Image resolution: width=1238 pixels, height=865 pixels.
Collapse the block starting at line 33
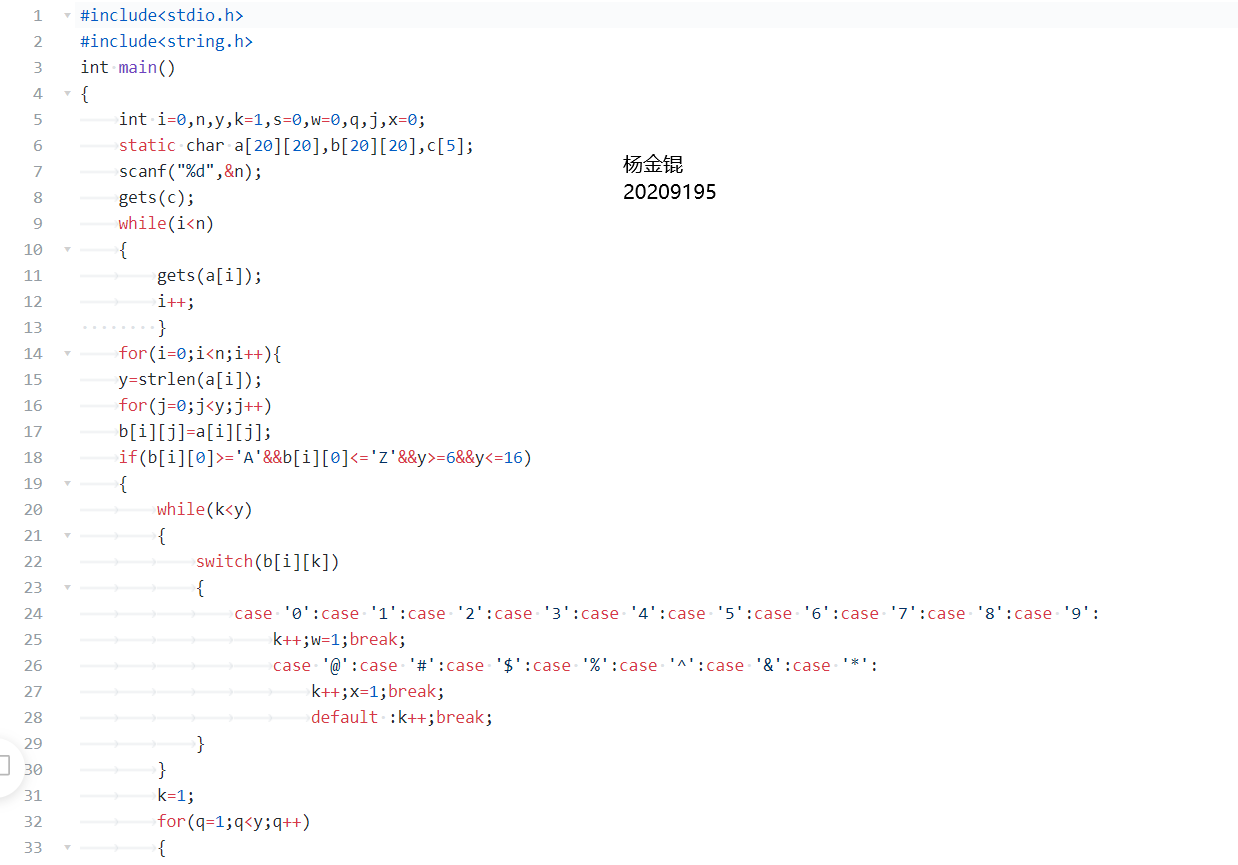tap(67, 847)
